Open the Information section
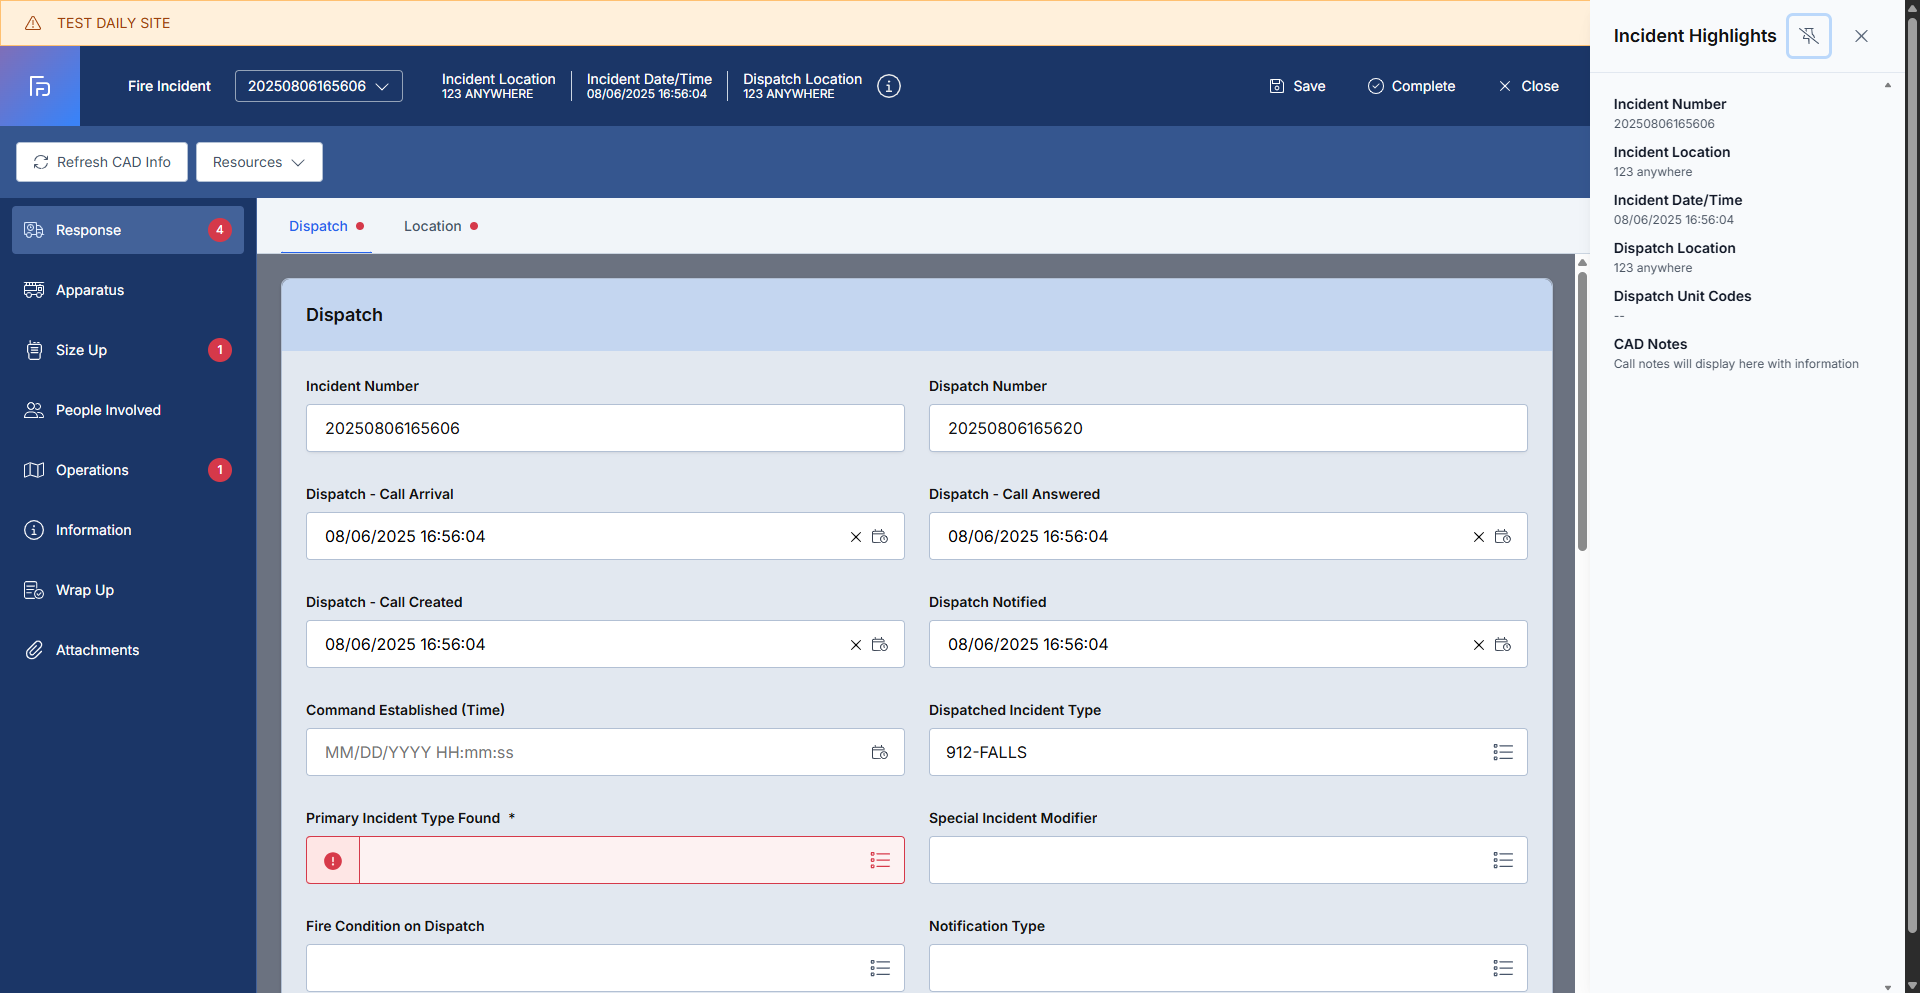This screenshot has width=1920, height=993. 128,530
